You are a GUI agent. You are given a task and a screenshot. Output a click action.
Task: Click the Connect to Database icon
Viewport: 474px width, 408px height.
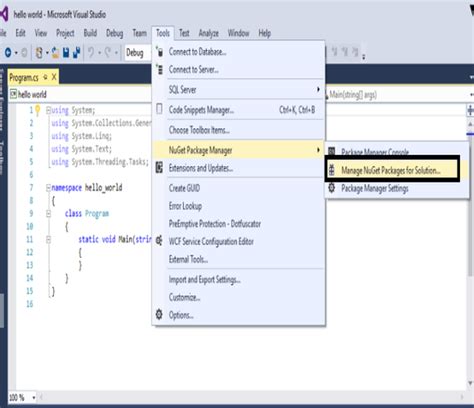click(x=160, y=52)
